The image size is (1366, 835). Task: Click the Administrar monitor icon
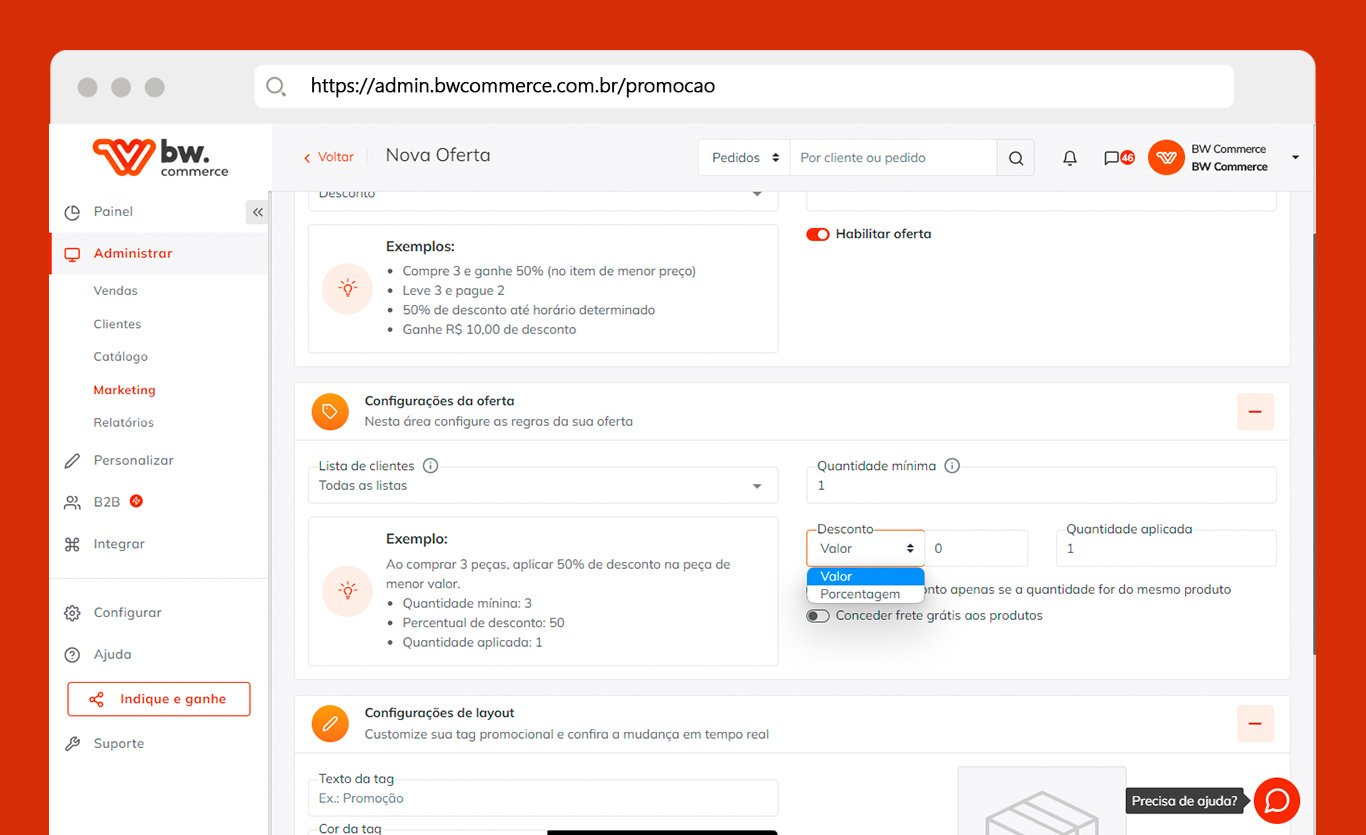pos(72,254)
